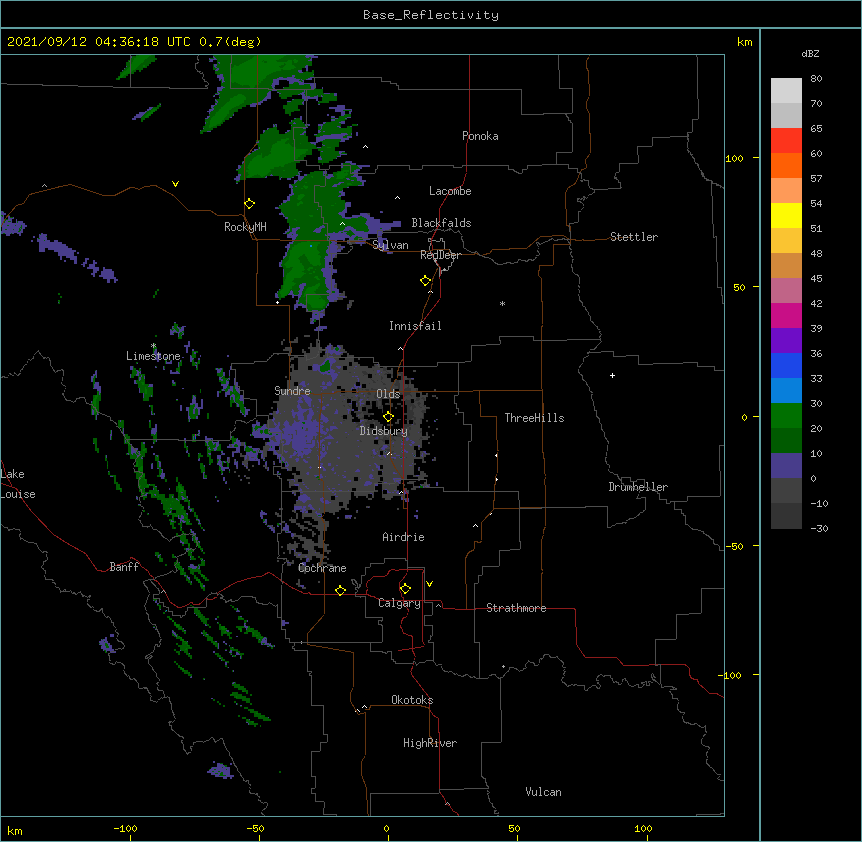Pick the light gray 70-80 dBZ swatch

pyautogui.click(x=786, y=91)
